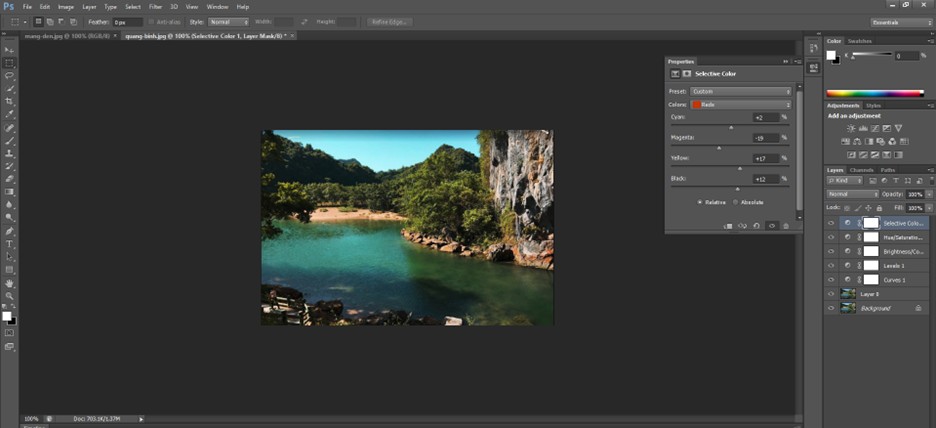Open the Kind filter dropdown in Layers
The width and height of the screenshot is (936, 428).
tap(845, 181)
